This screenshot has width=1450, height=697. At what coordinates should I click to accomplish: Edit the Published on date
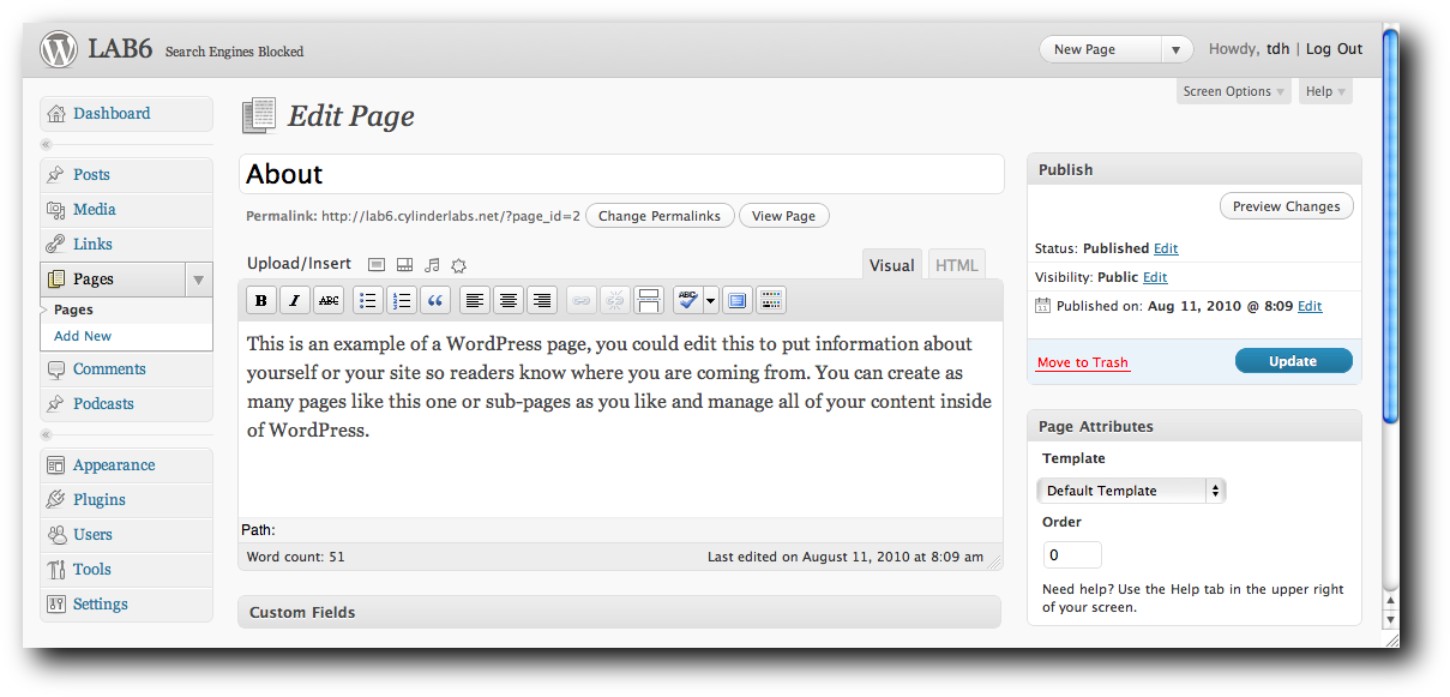tap(1310, 306)
